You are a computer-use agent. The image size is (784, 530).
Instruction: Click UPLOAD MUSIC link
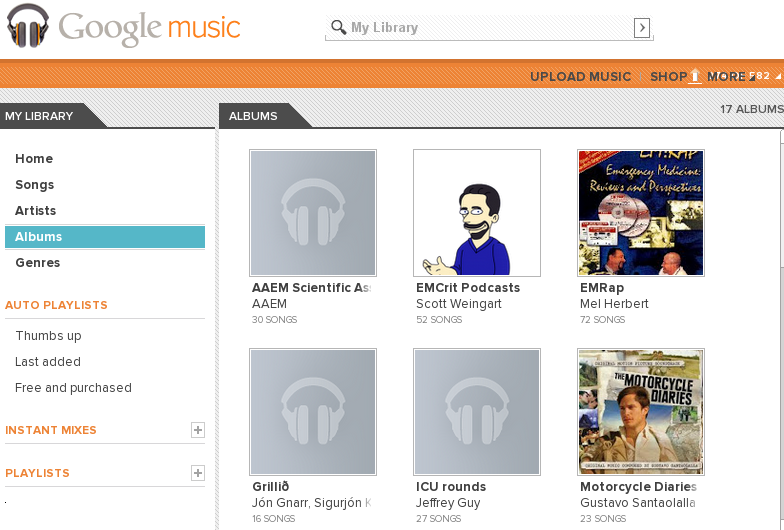coord(580,76)
